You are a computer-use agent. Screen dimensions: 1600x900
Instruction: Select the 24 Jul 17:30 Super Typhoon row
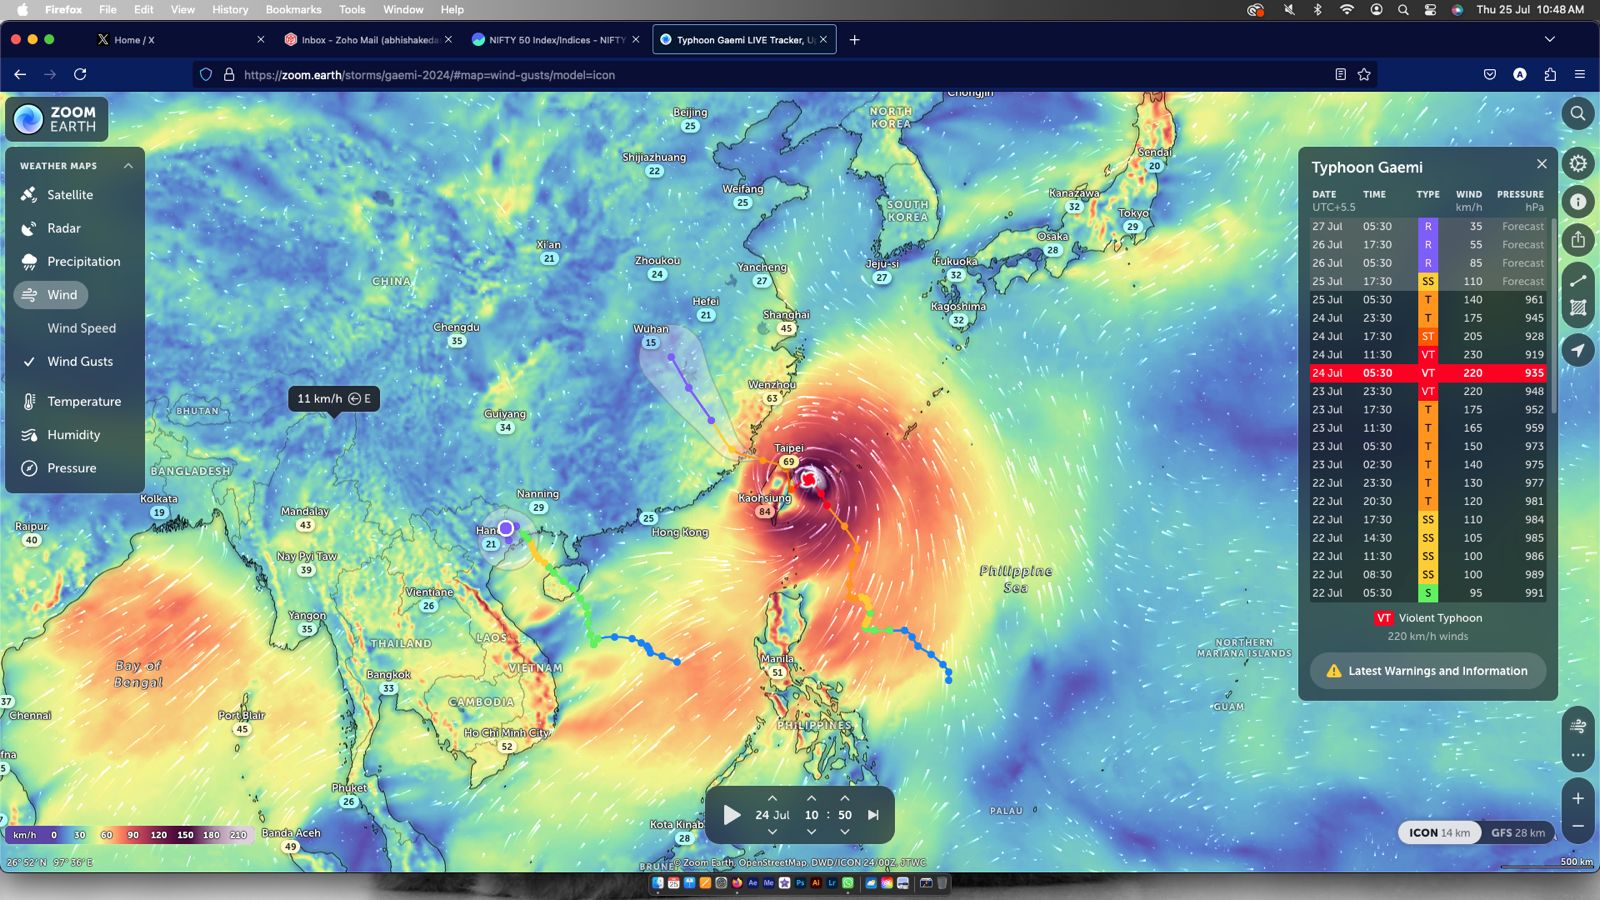(x=1428, y=336)
